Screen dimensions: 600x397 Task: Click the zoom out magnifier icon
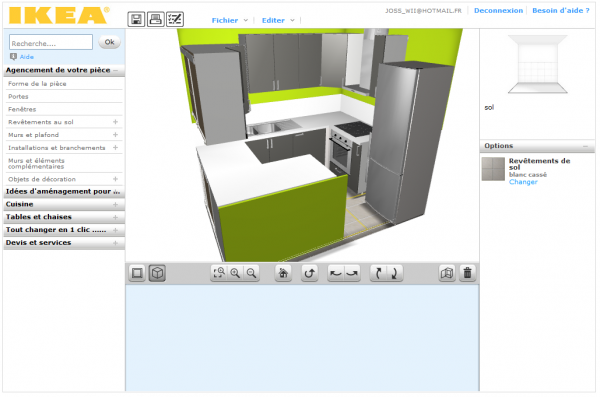tap(251, 273)
